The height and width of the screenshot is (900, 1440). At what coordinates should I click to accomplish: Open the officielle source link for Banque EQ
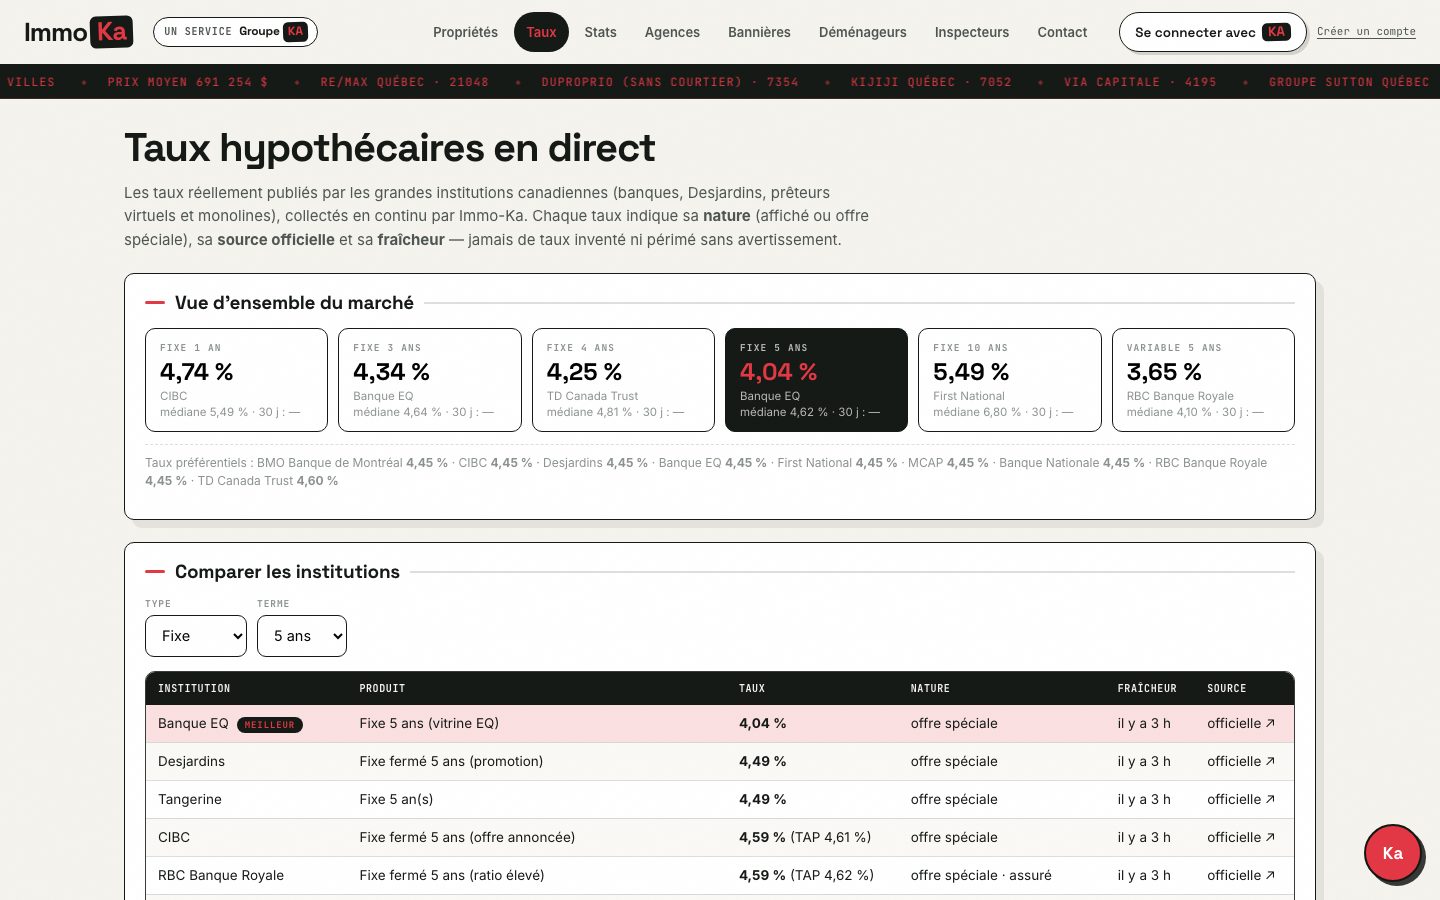tap(1241, 723)
